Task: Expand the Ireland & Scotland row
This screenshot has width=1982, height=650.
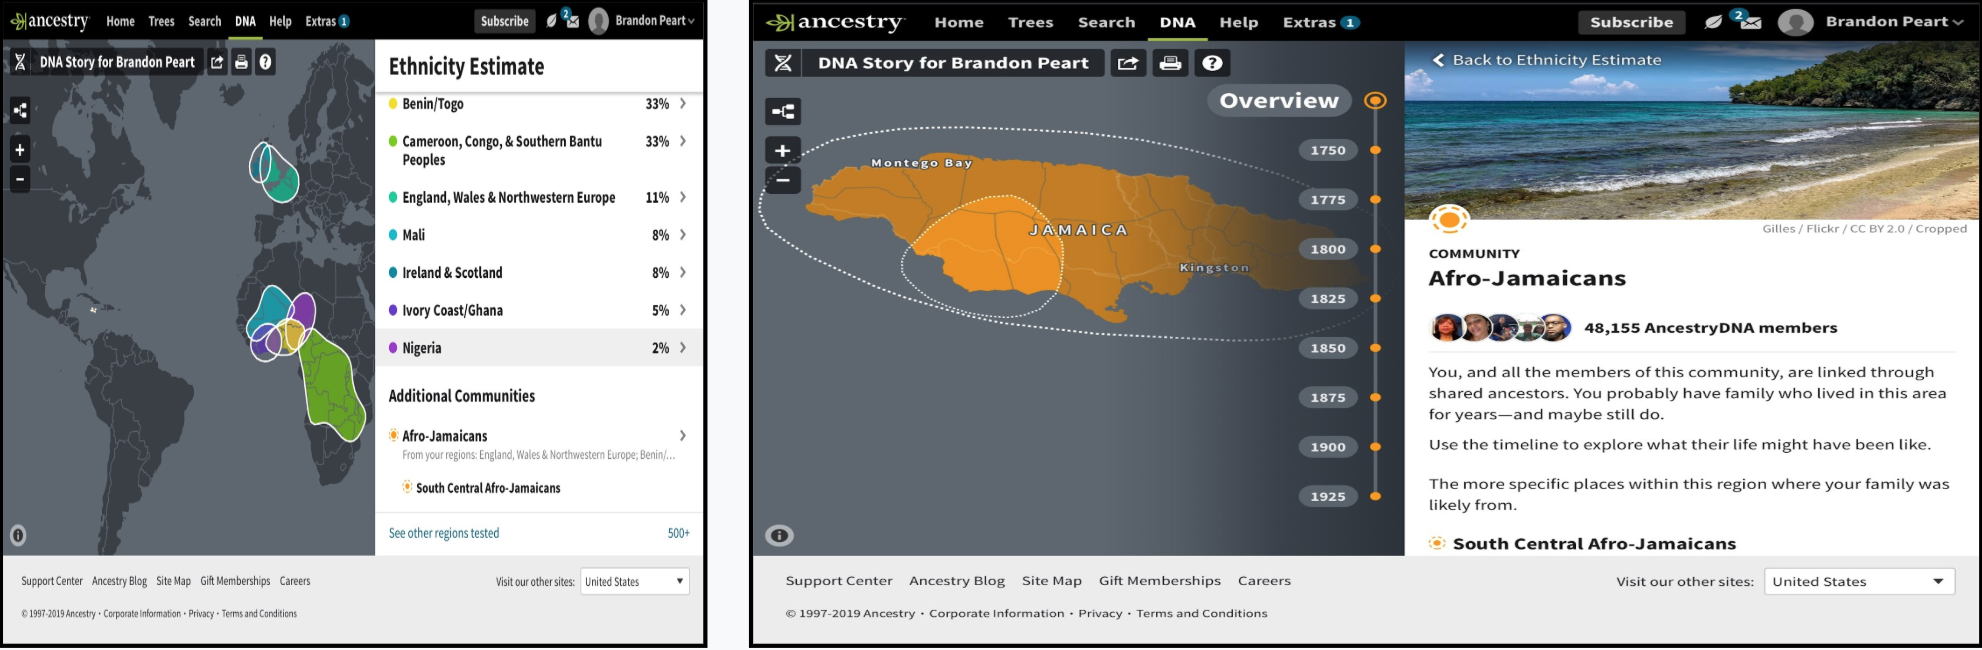Action: coord(539,273)
